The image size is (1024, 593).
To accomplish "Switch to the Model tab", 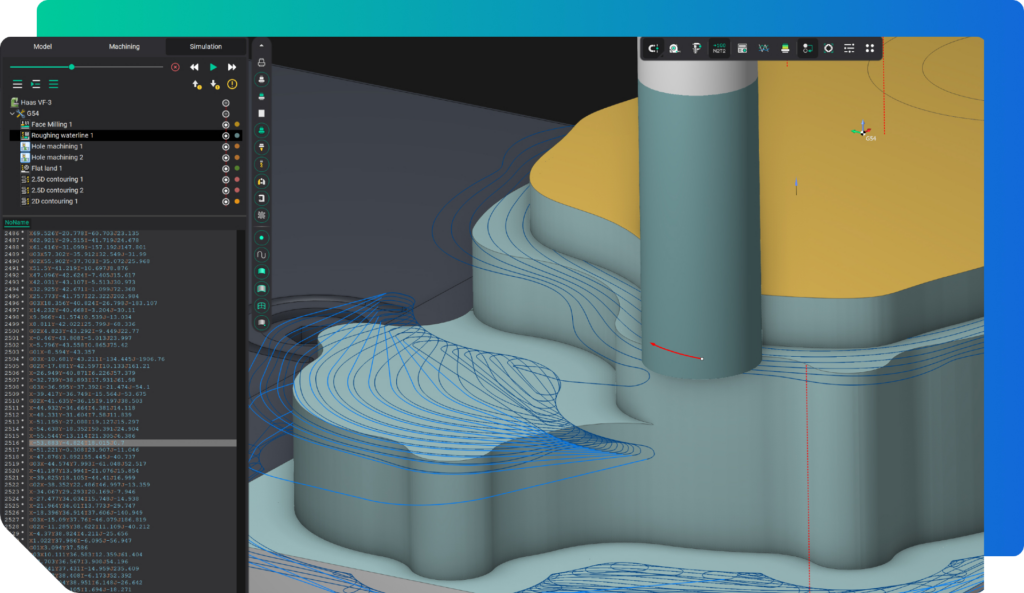I will [x=42, y=46].
